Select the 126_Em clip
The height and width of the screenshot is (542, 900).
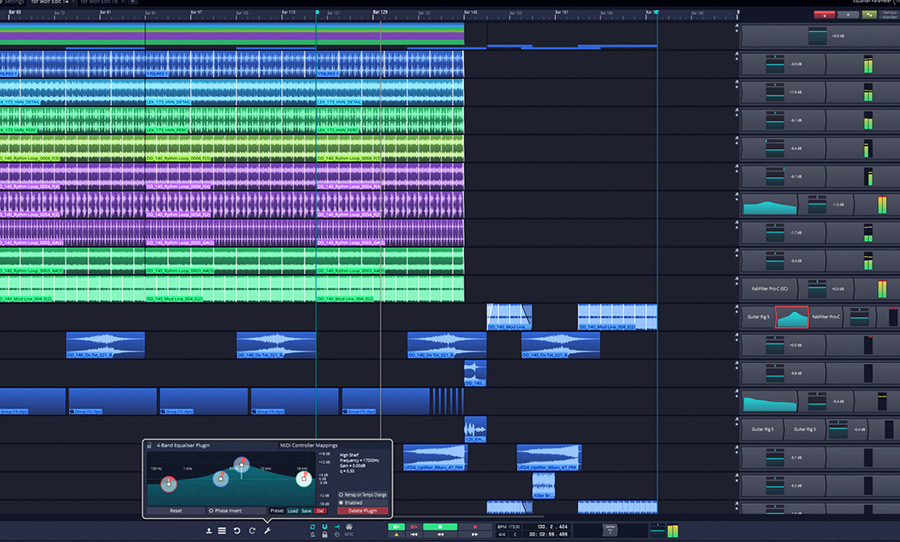click(475, 429)
